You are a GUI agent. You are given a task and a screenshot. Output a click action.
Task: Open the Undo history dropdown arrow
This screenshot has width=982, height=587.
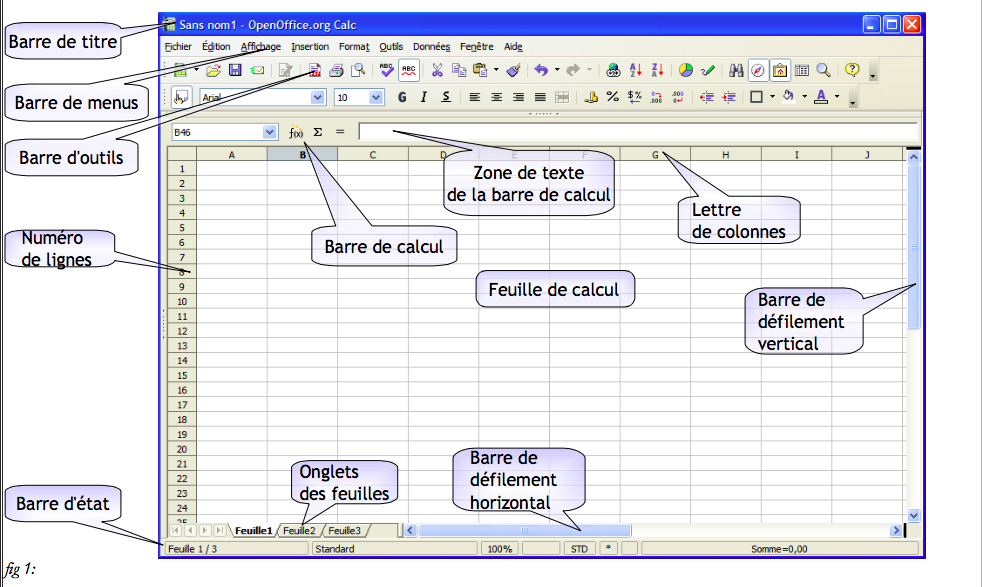point(557,70)
